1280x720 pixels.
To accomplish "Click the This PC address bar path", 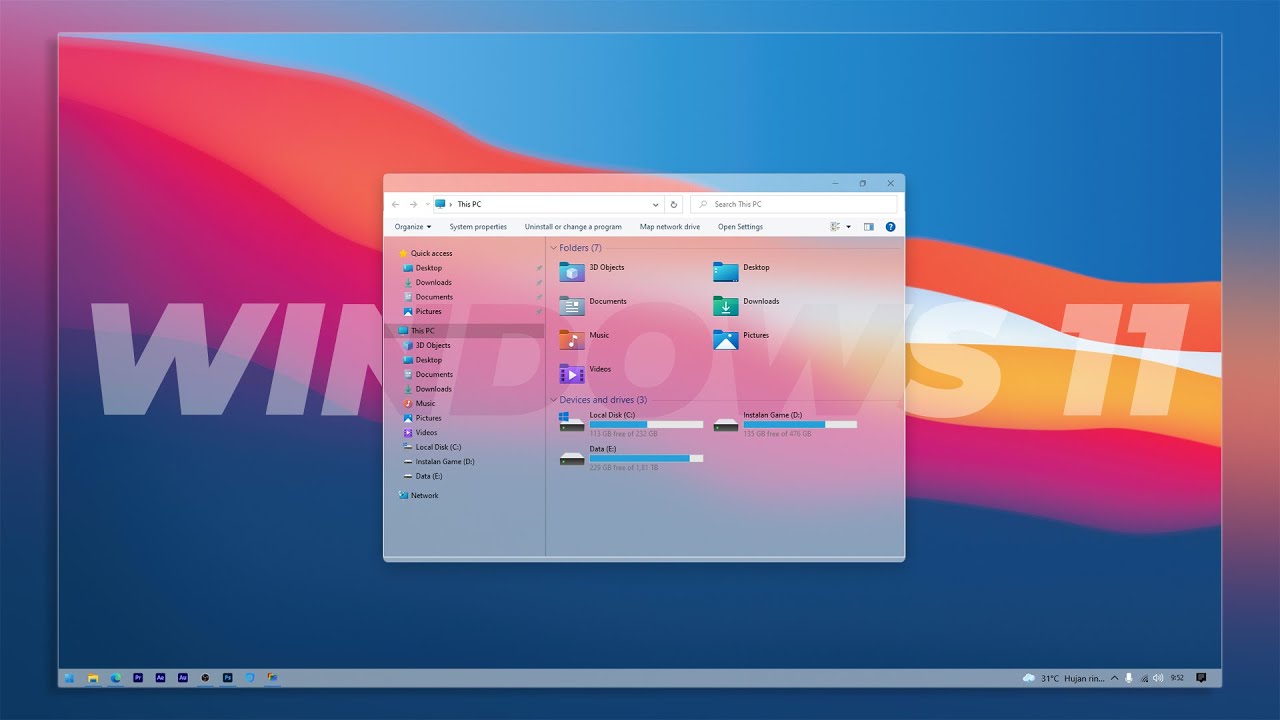I will coord(469,204).
